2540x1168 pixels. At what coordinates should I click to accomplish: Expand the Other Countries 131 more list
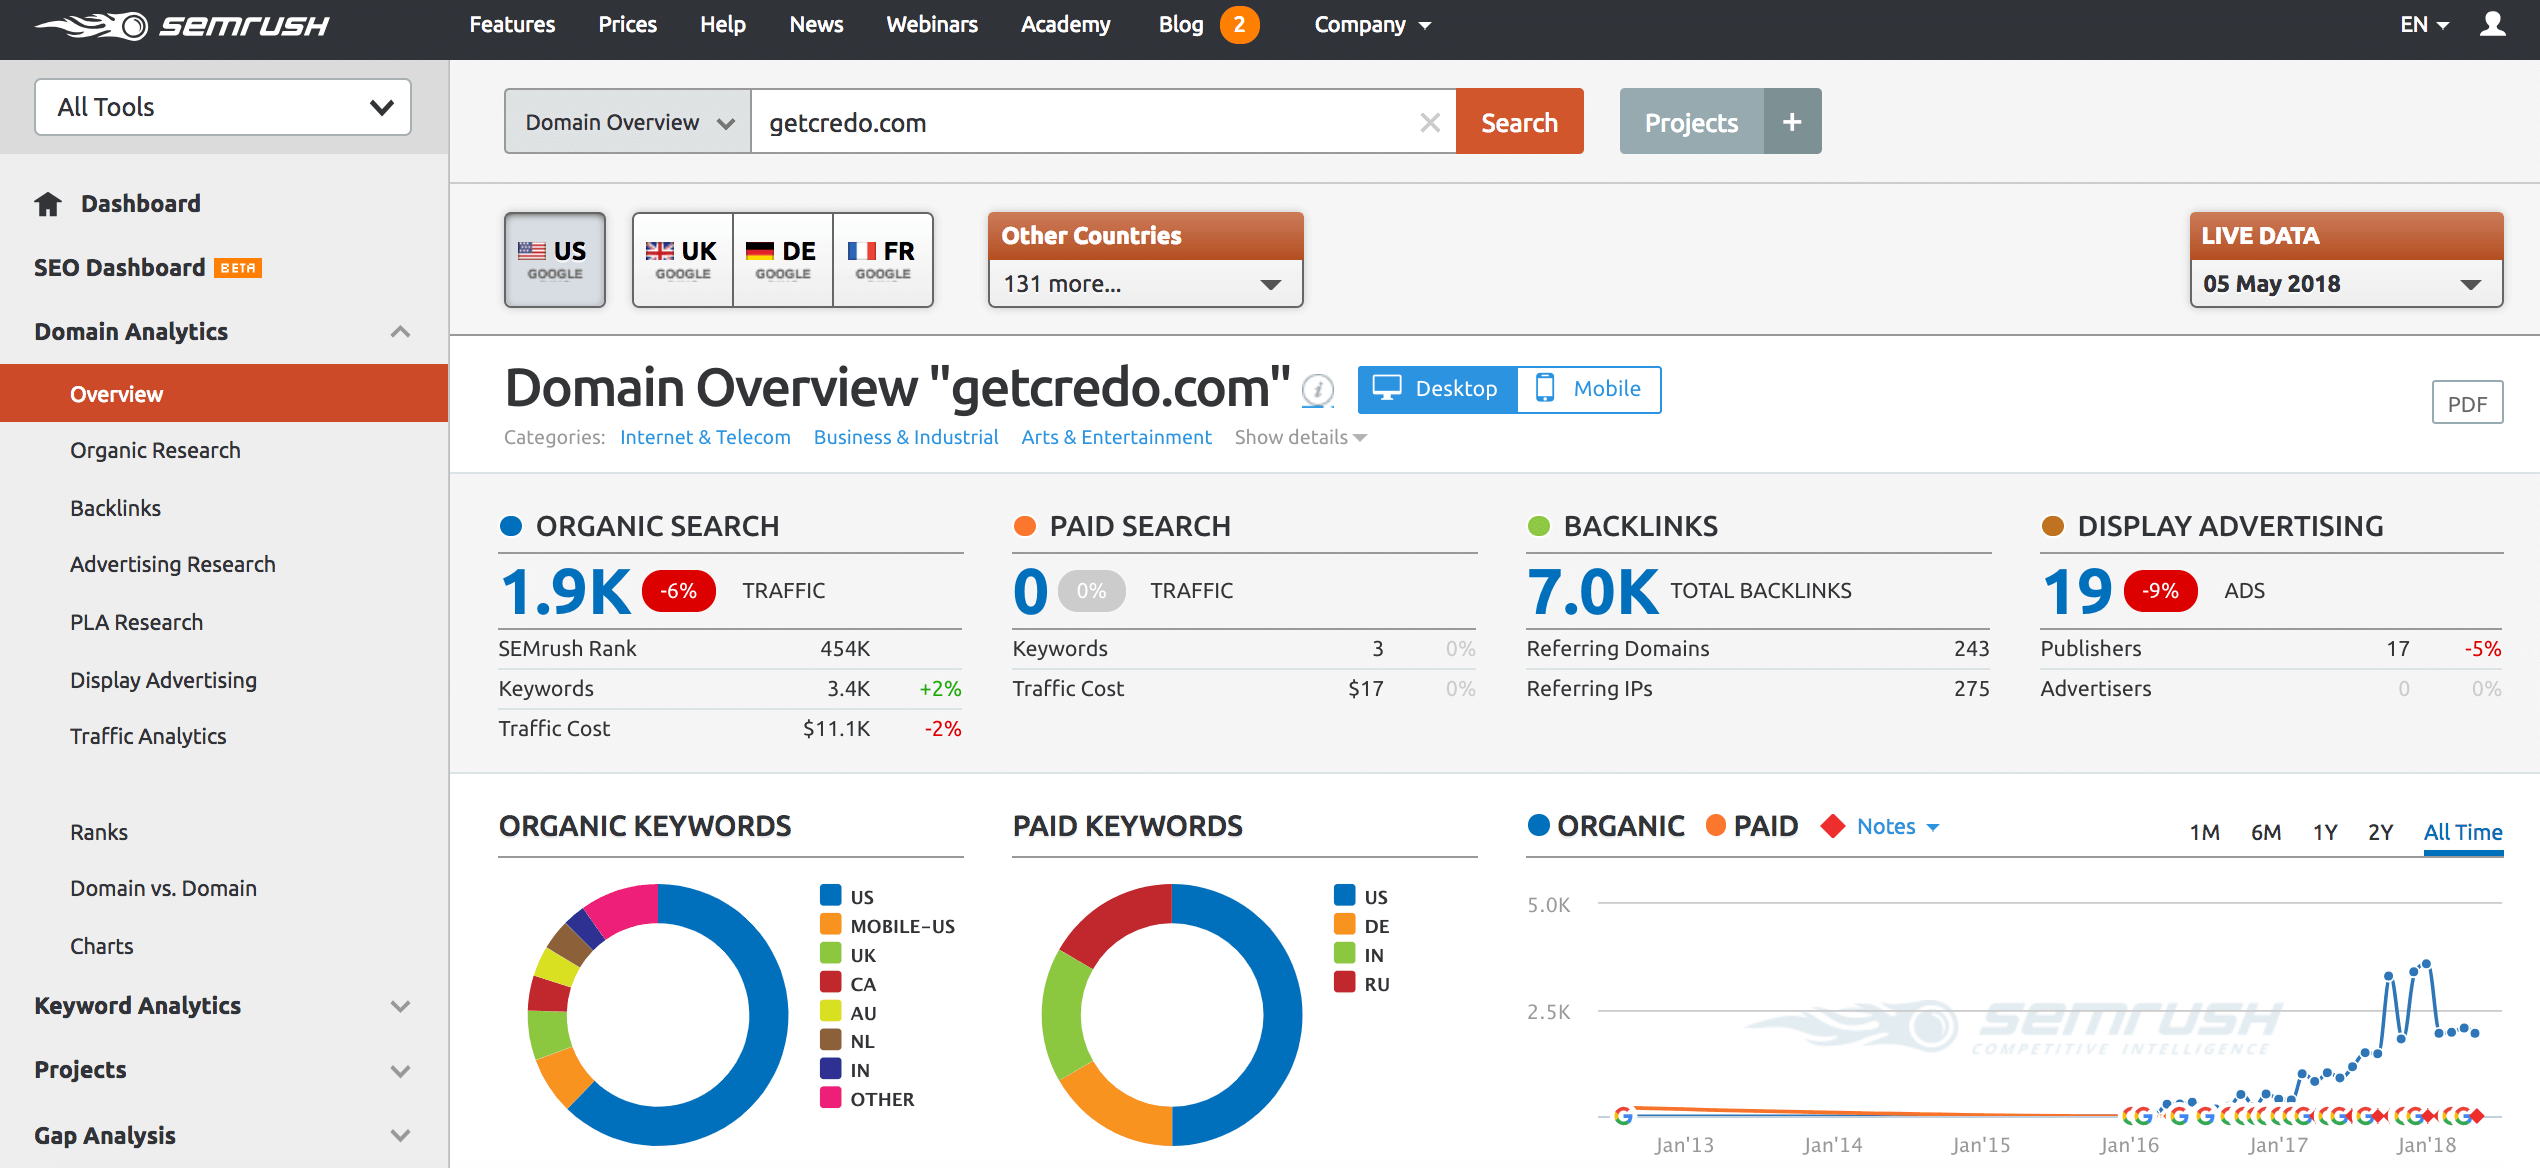[x=1145, y=284]
